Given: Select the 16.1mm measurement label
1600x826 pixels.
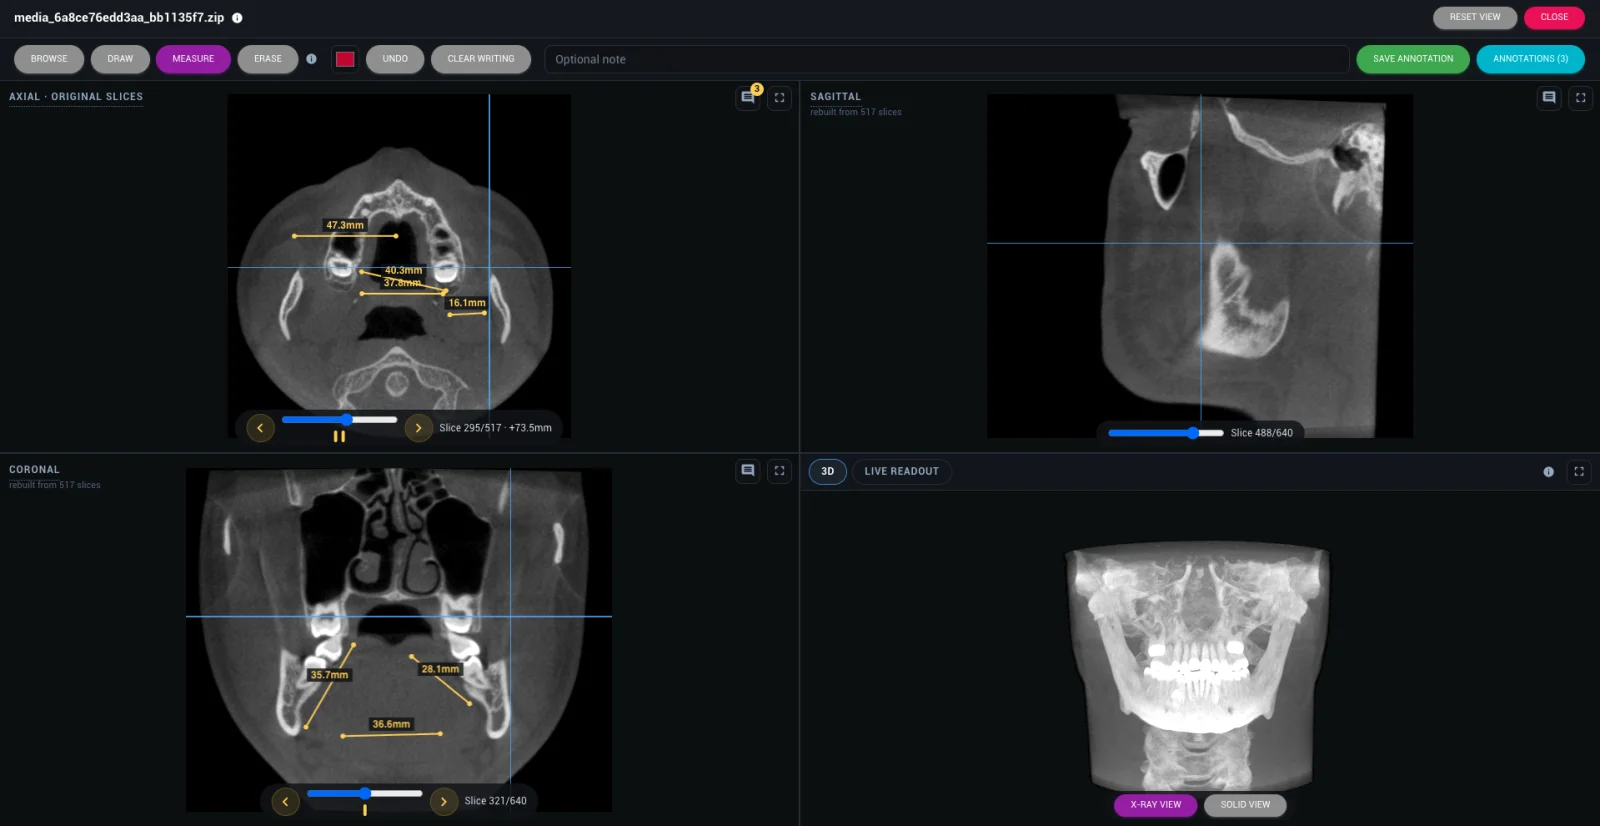Looking at the screenshot, I should tap(467, 303).
